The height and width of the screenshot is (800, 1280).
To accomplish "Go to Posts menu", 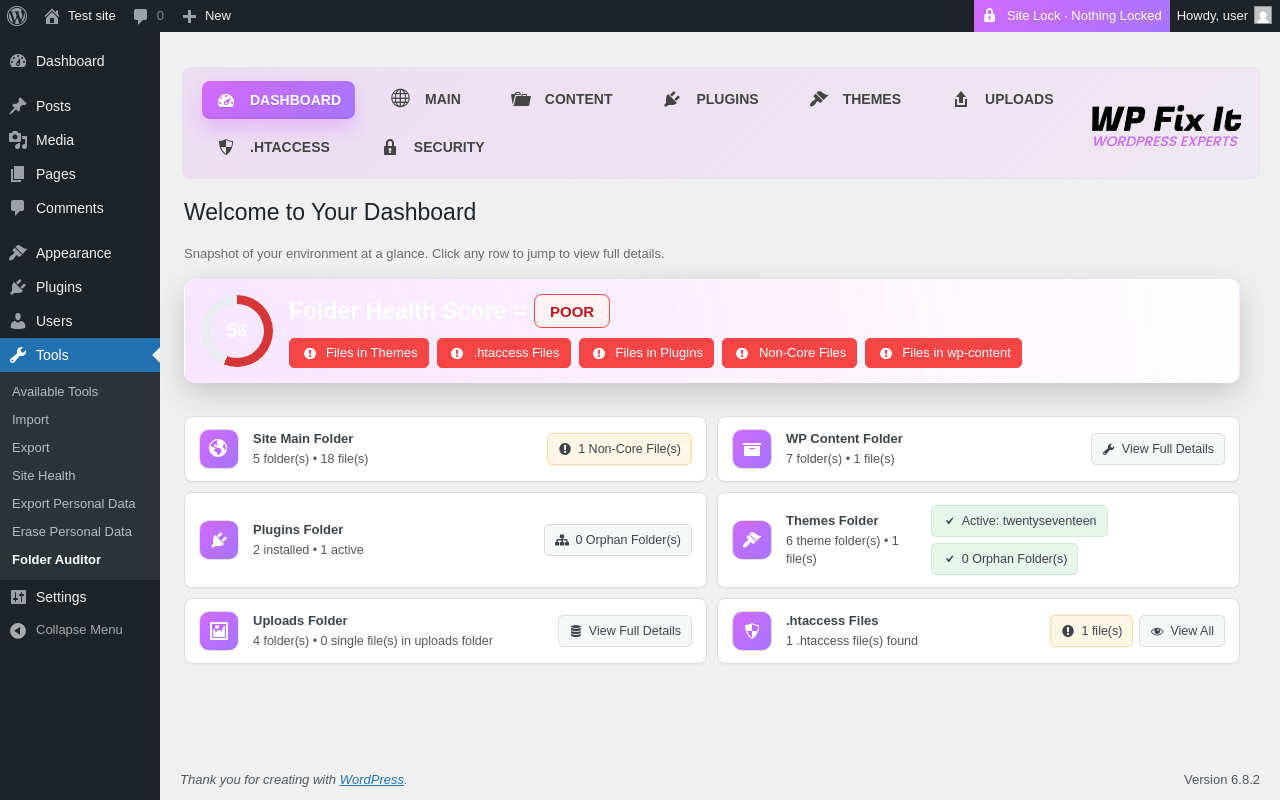I will [x=80, y=106].
